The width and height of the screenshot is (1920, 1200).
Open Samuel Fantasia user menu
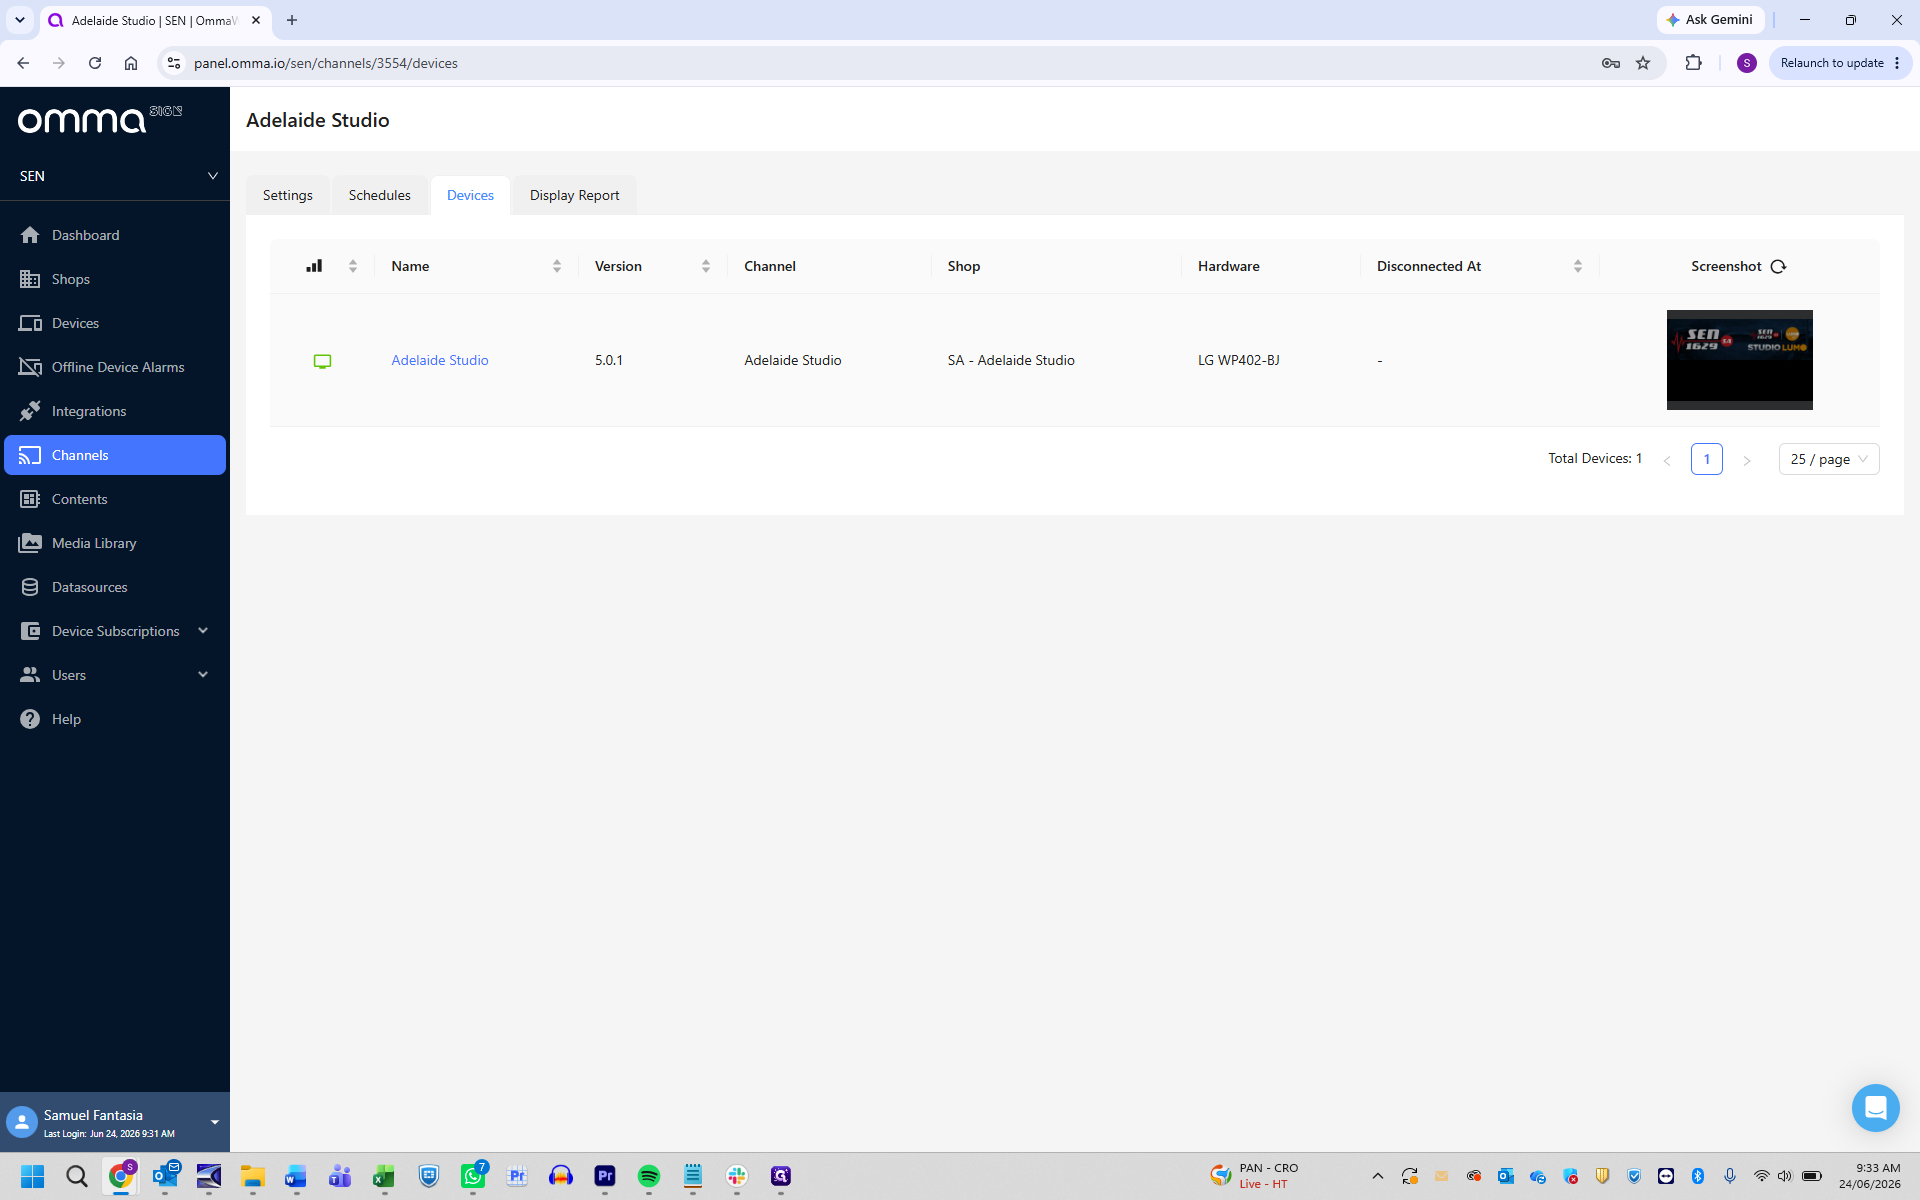click(115, 1122)
